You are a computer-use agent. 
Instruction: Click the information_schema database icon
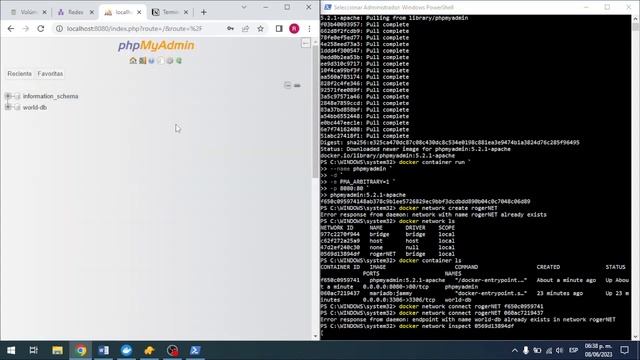tap(17, 96)
